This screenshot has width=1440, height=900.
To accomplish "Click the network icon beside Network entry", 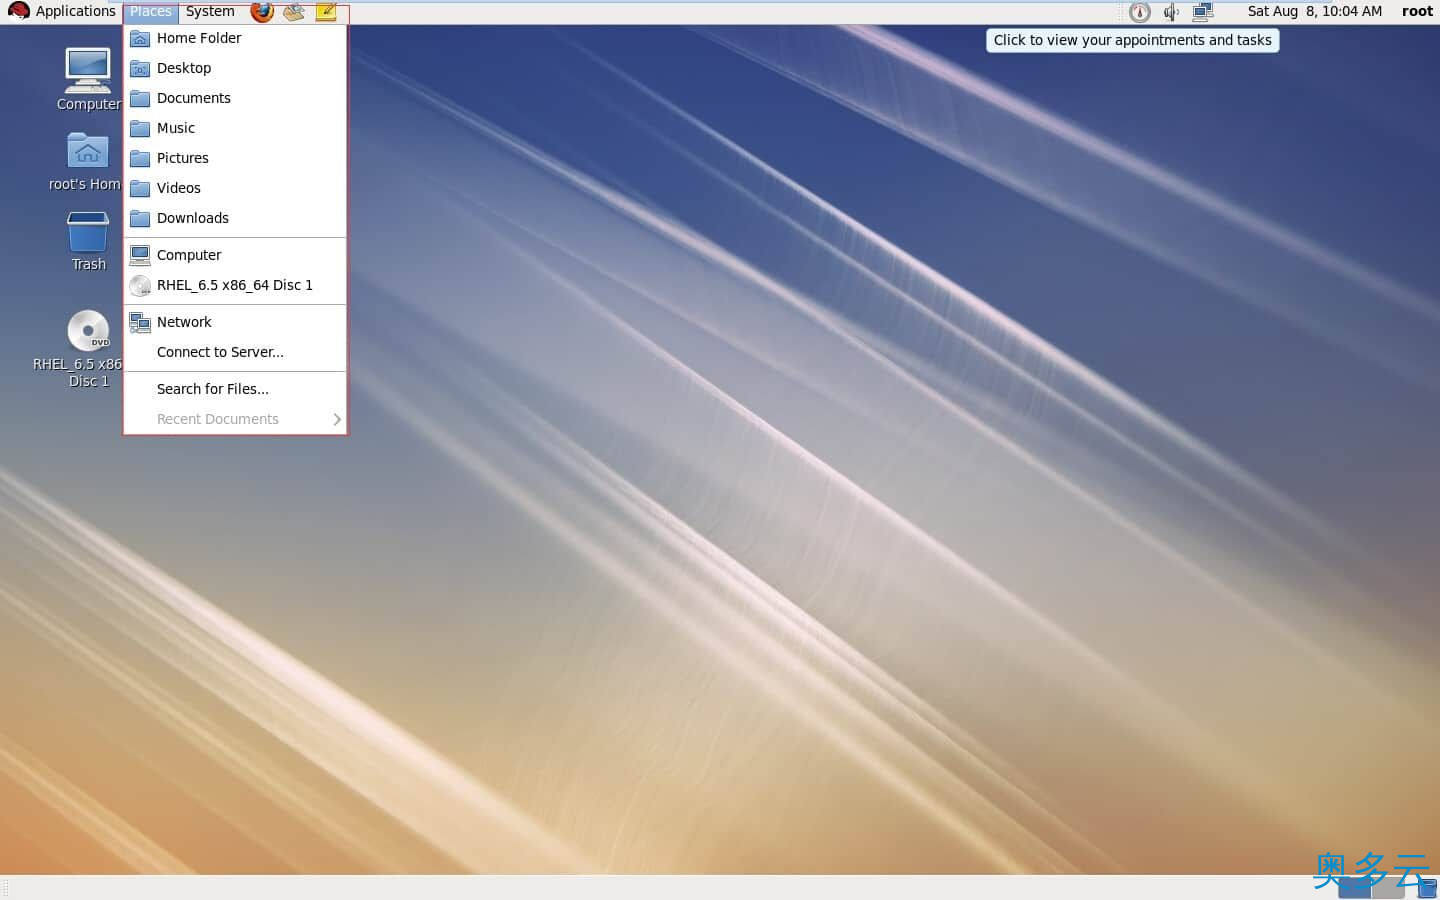I will [x=140, y=322].
